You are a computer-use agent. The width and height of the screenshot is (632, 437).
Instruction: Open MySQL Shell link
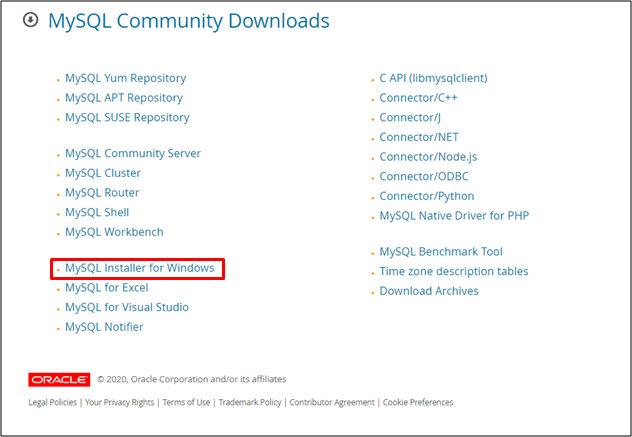[97, 213]
